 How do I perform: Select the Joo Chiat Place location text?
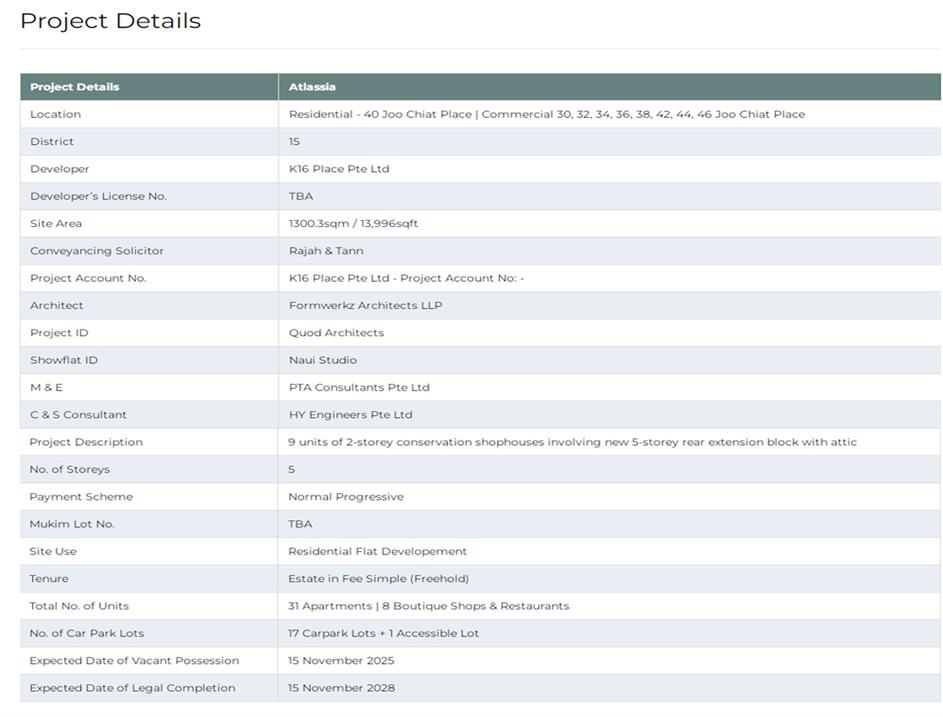pyautogui.click(x=546, y=114)
